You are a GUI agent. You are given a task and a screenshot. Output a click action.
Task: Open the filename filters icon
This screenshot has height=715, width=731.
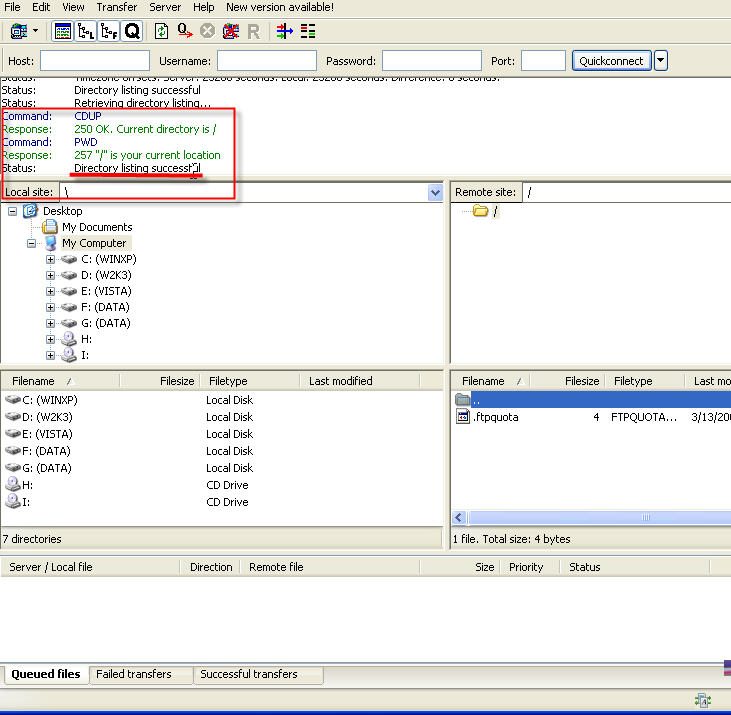click(284, 32)
